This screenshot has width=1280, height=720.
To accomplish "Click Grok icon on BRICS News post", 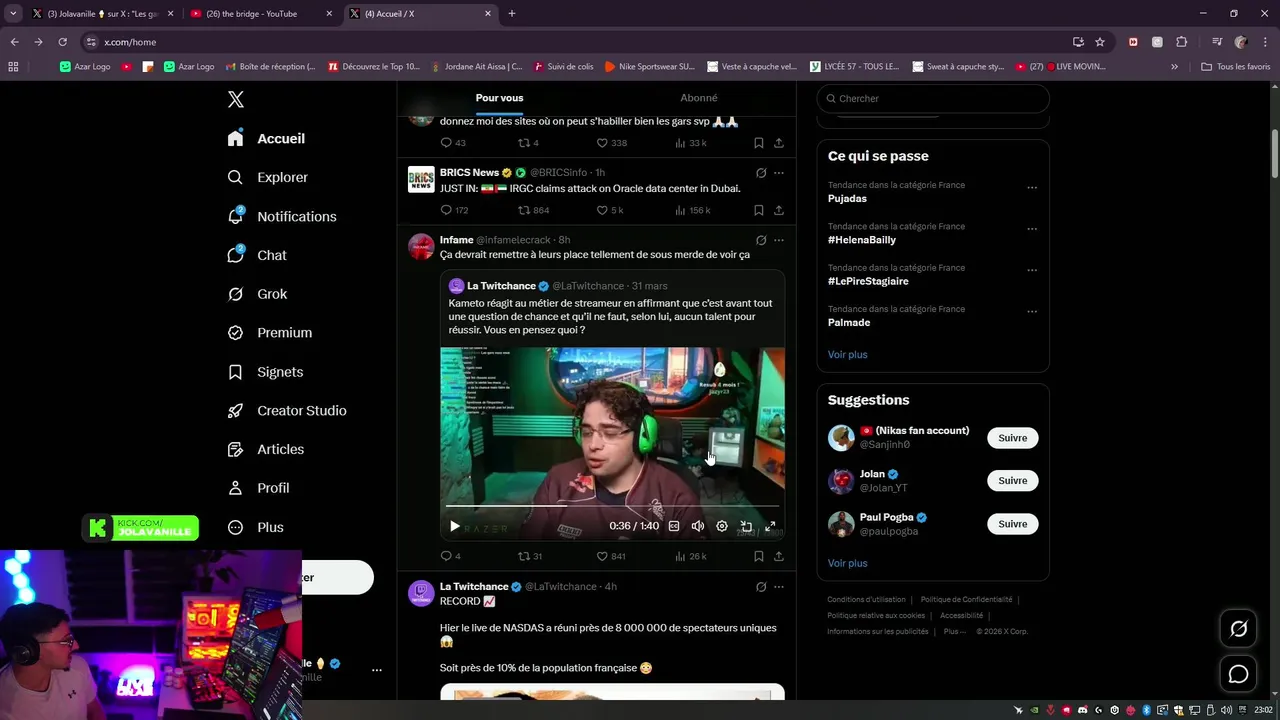I will click(761, 173).
